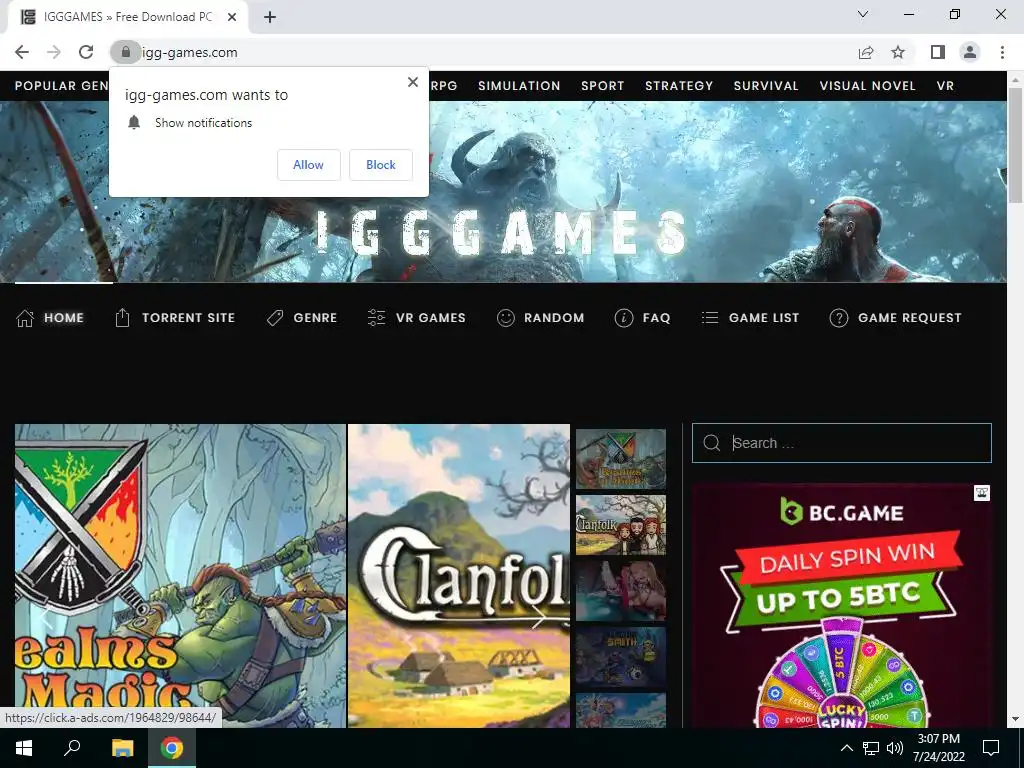Open the BC.GAME daily spin ad
Image resolution: width=1024 pixels, height=768 pixels.
point(842,605)
